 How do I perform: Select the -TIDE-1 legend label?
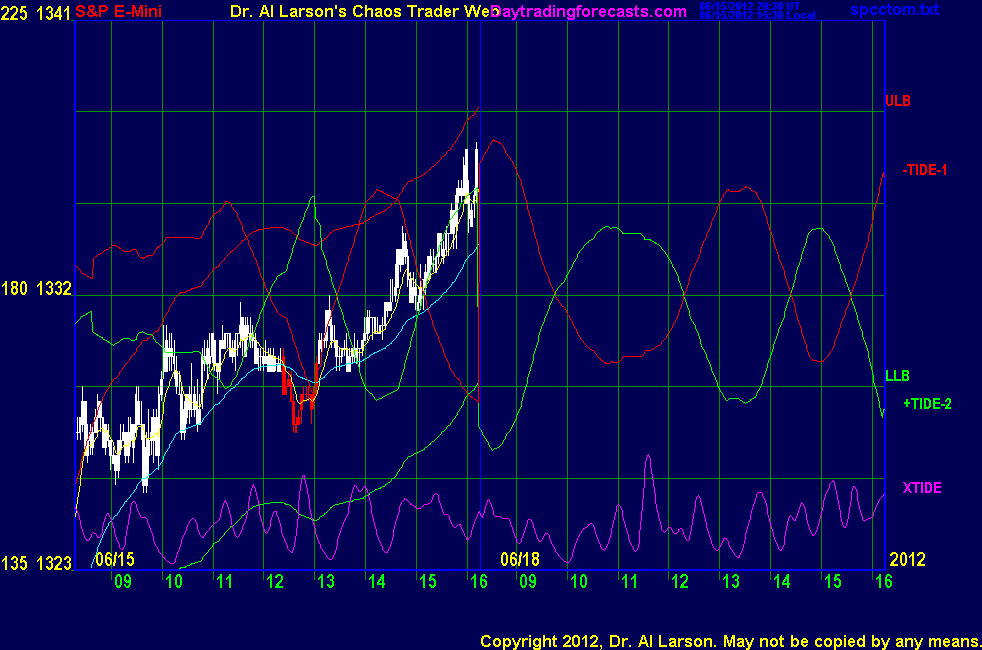tap(924, 171)
